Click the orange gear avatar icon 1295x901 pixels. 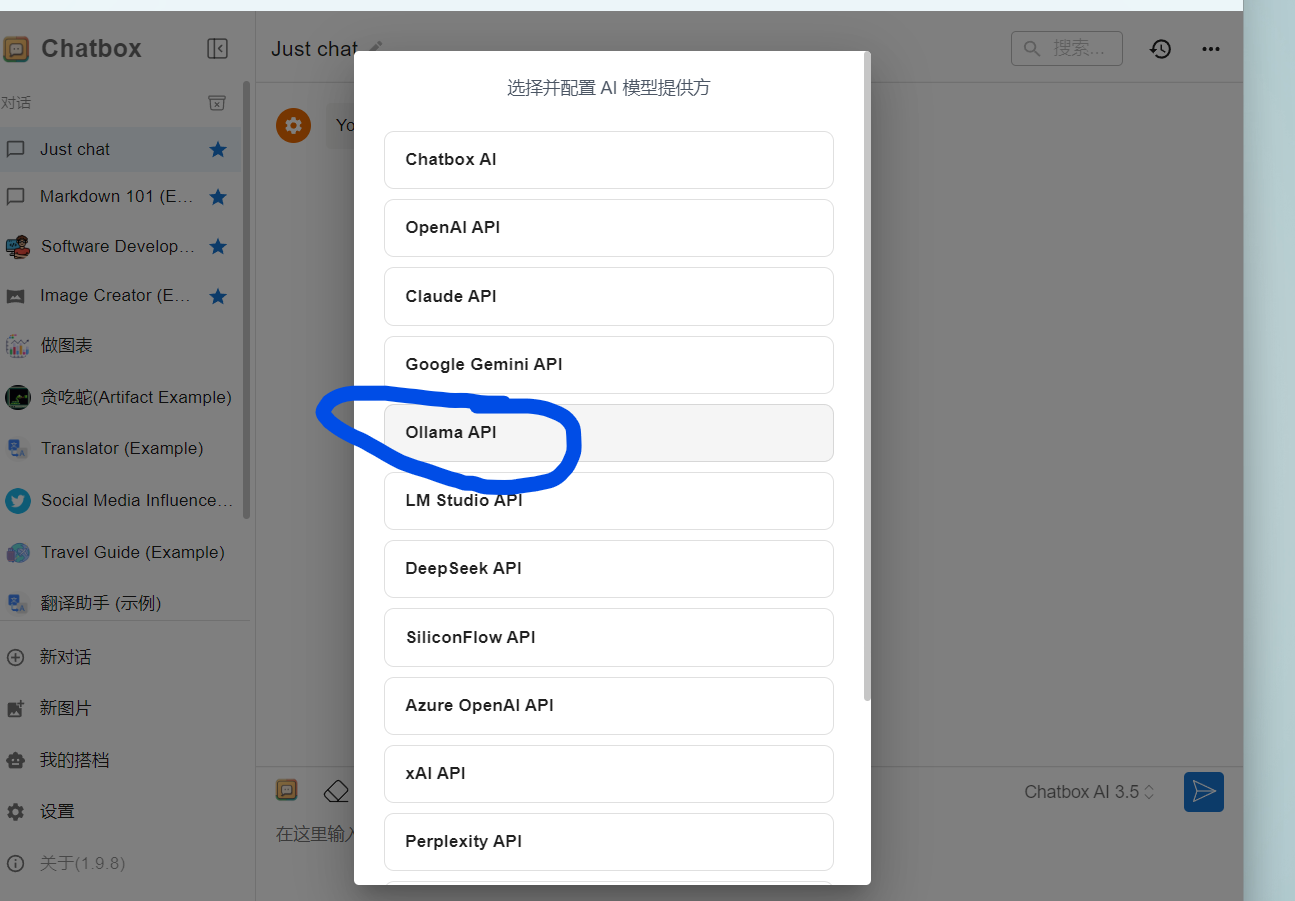(293, 125)
